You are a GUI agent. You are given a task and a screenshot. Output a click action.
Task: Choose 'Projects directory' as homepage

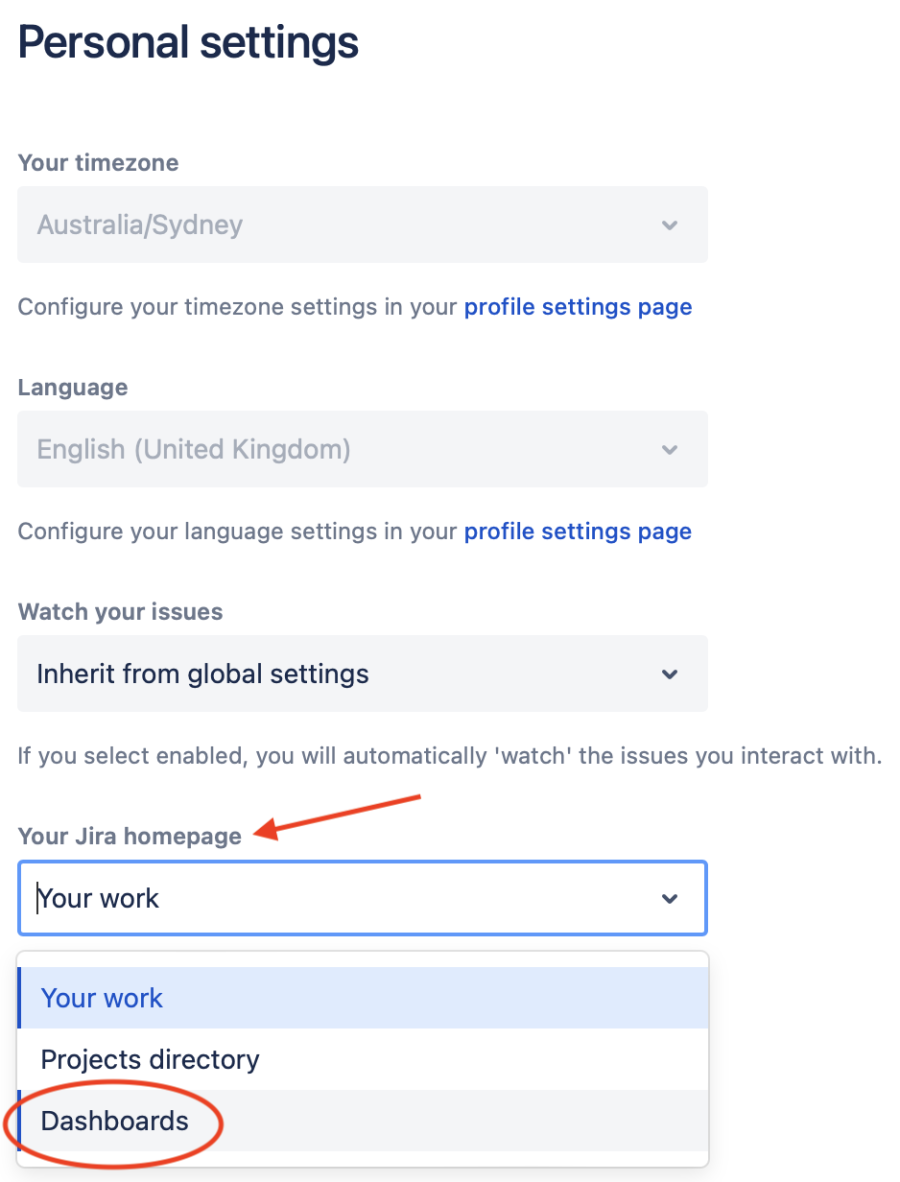coord(150,1059)
